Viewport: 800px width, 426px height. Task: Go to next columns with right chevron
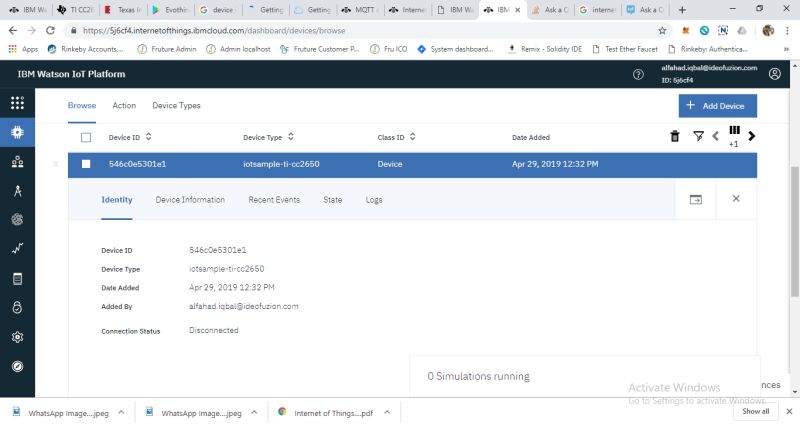[752, 136]
